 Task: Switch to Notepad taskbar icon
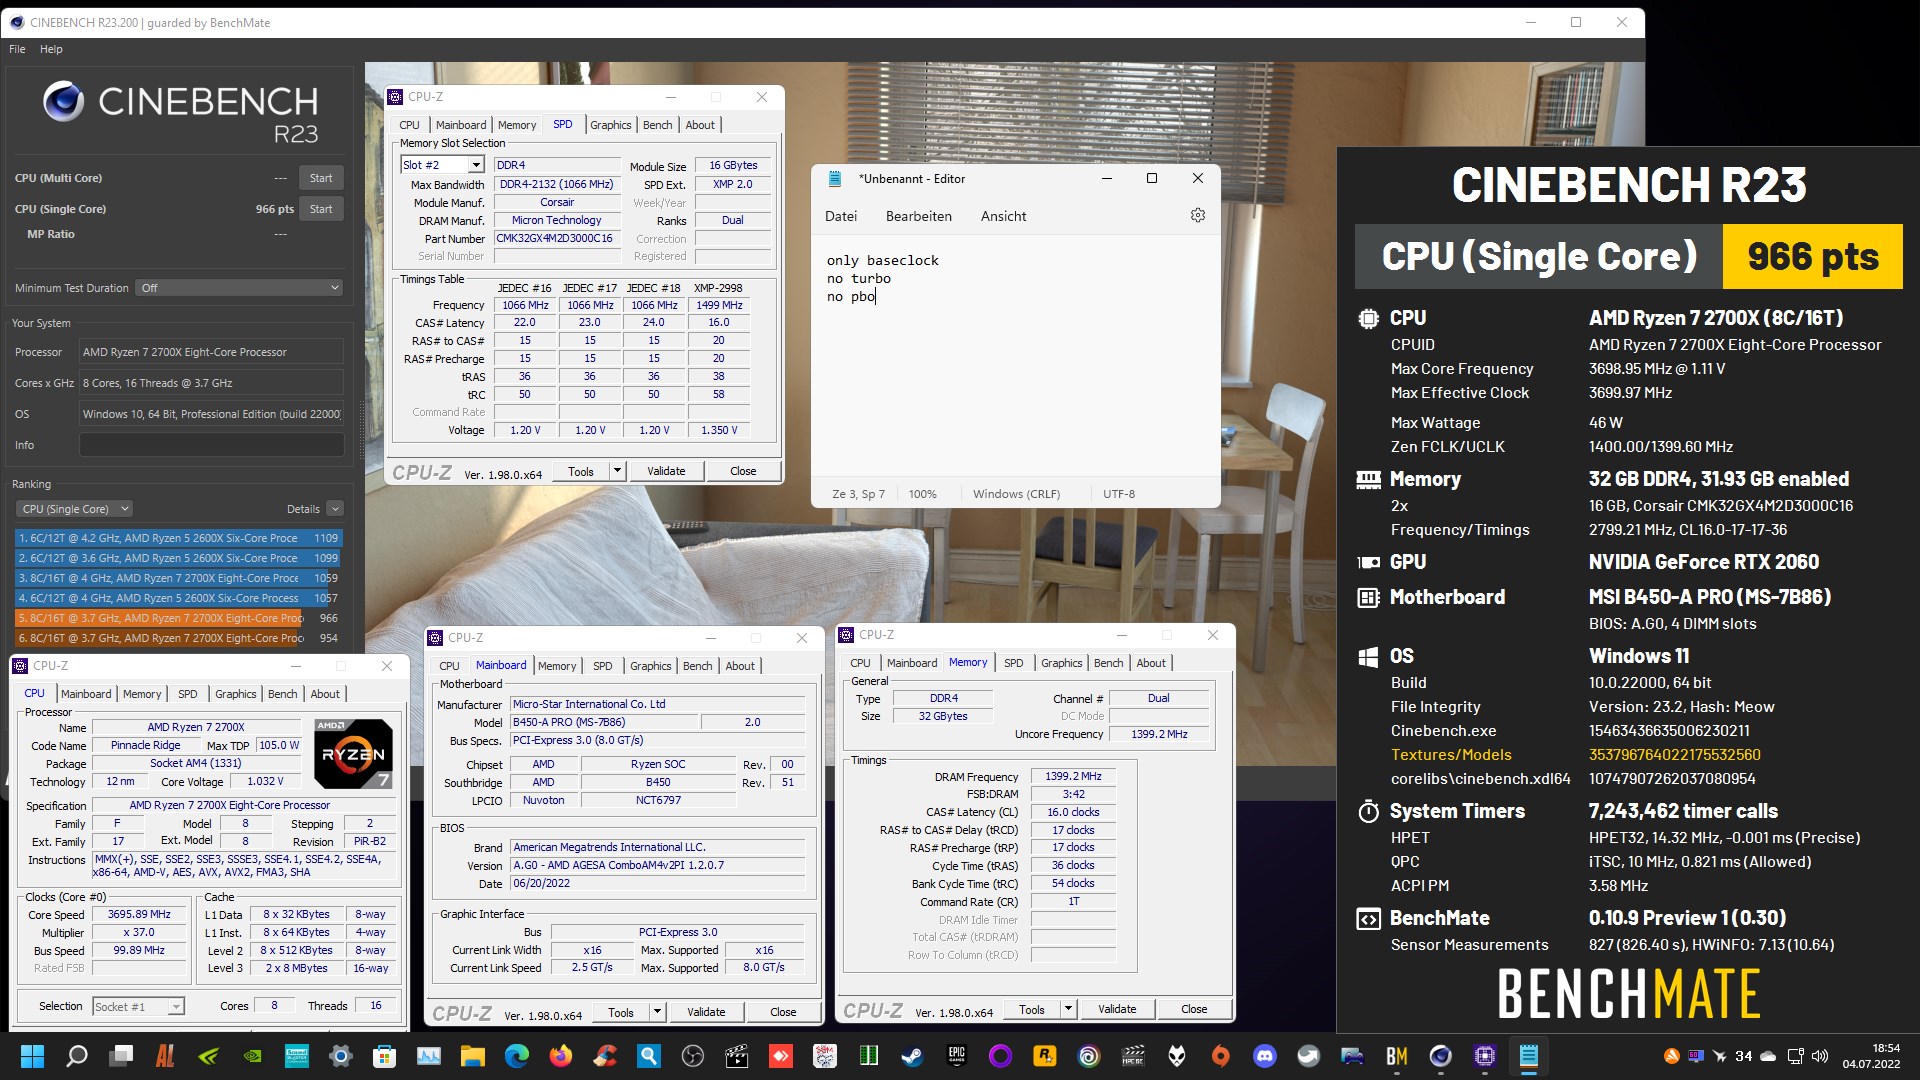tap(1528, 1056)
